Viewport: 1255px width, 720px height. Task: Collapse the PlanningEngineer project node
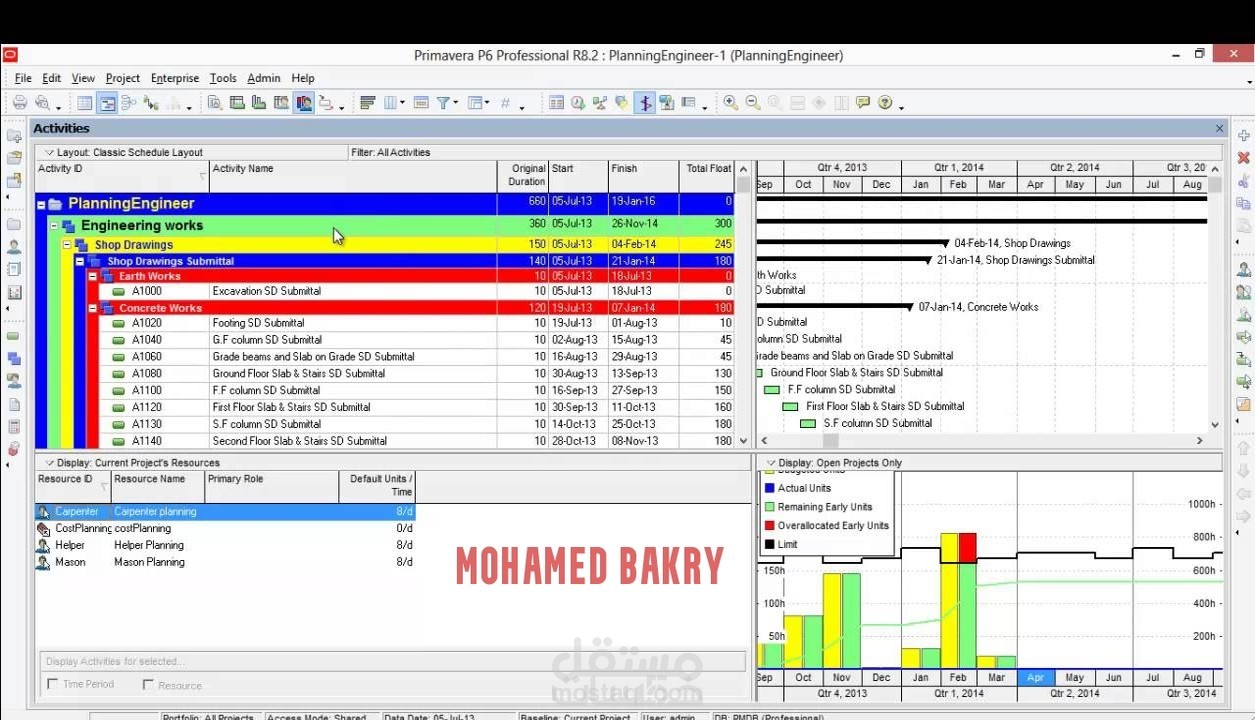(x=42, y=204)
